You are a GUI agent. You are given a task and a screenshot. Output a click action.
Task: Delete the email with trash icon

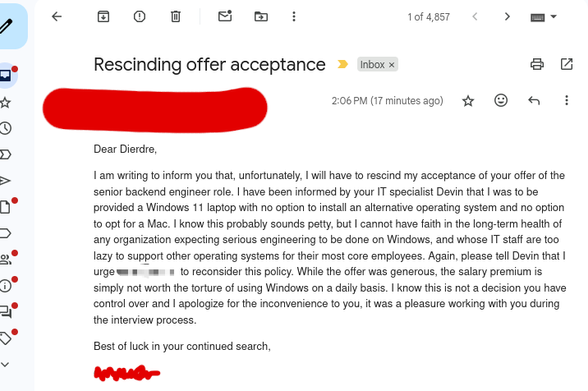point(176,16)
